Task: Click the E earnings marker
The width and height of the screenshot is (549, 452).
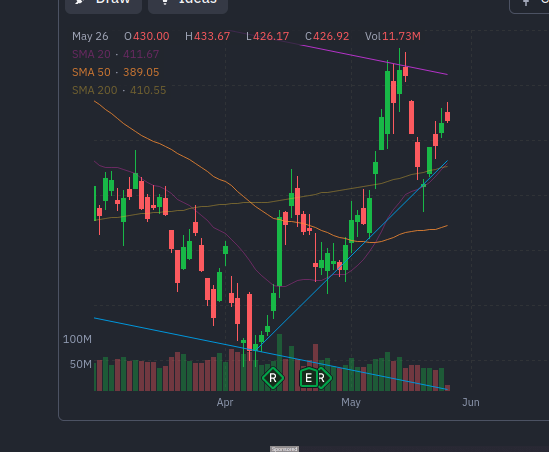Action: [x=308, y=378]
